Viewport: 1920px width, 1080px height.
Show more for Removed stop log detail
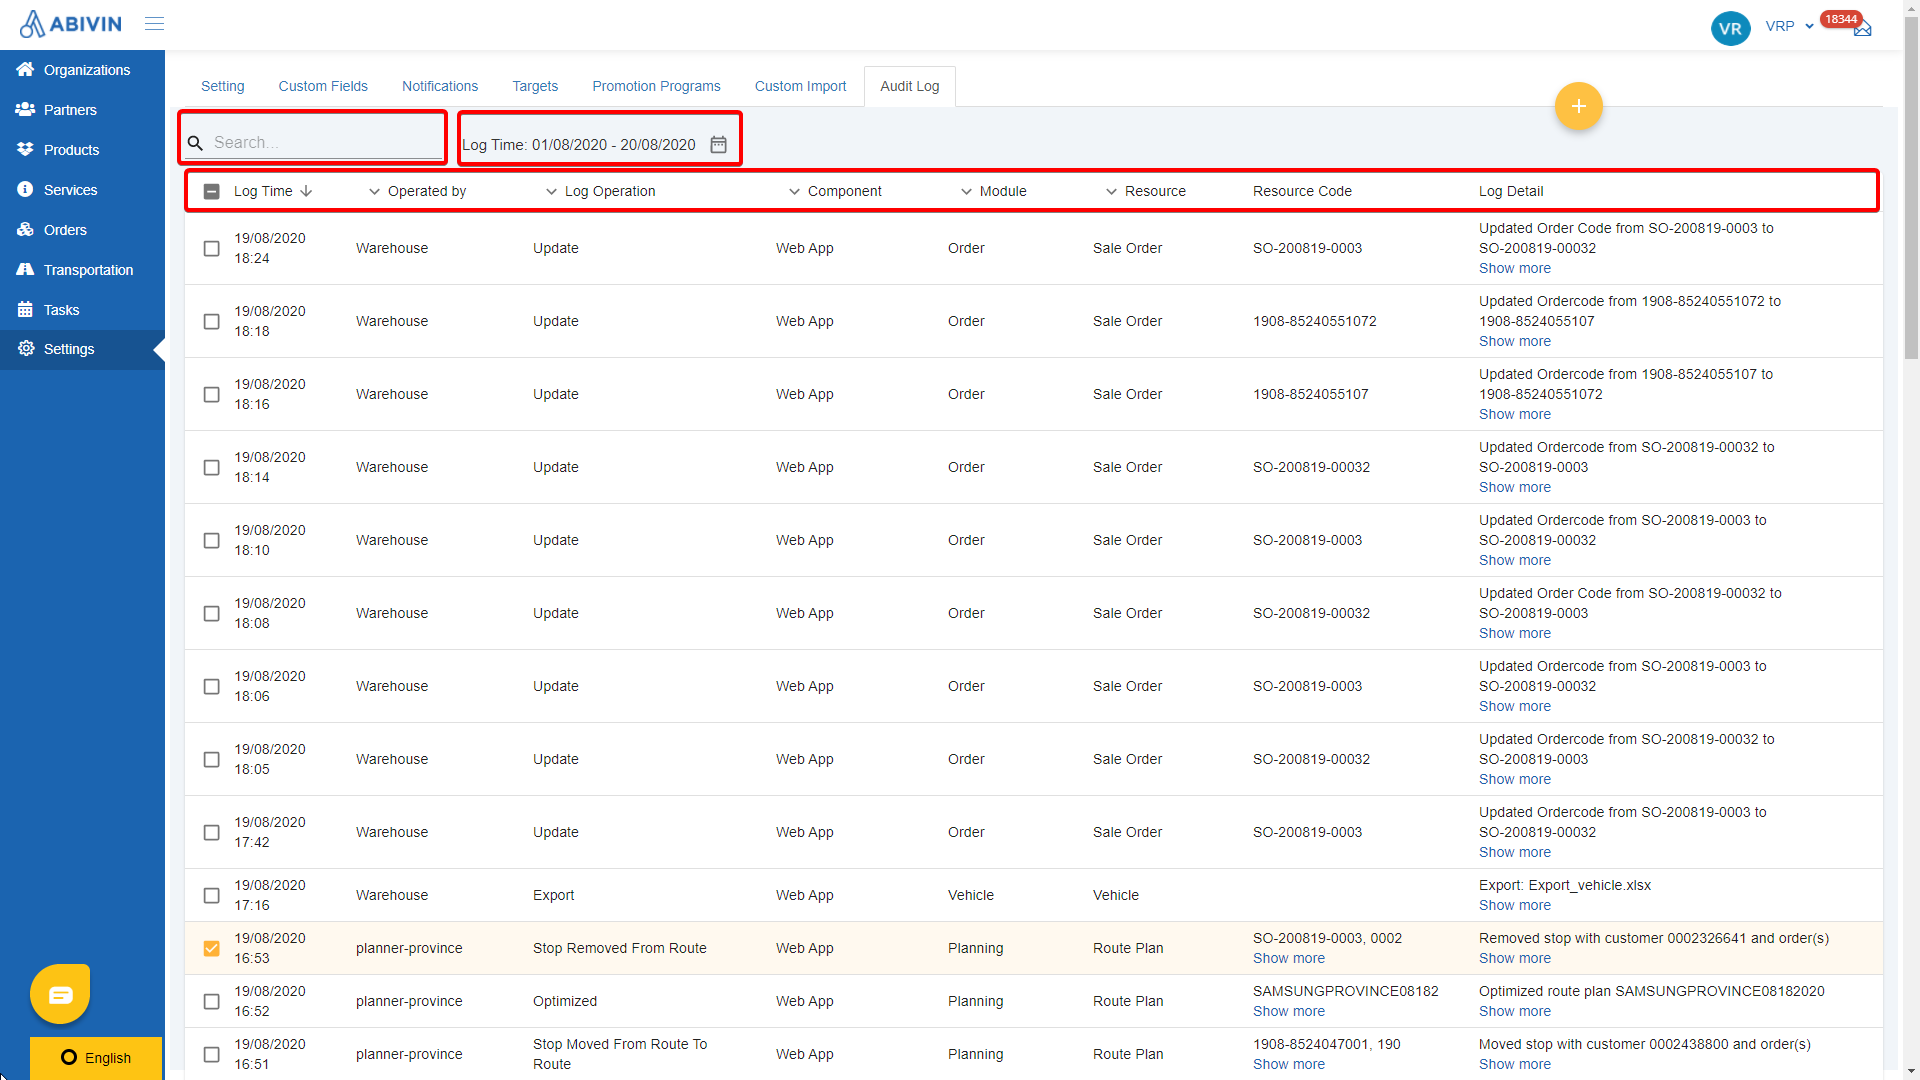1514,958
